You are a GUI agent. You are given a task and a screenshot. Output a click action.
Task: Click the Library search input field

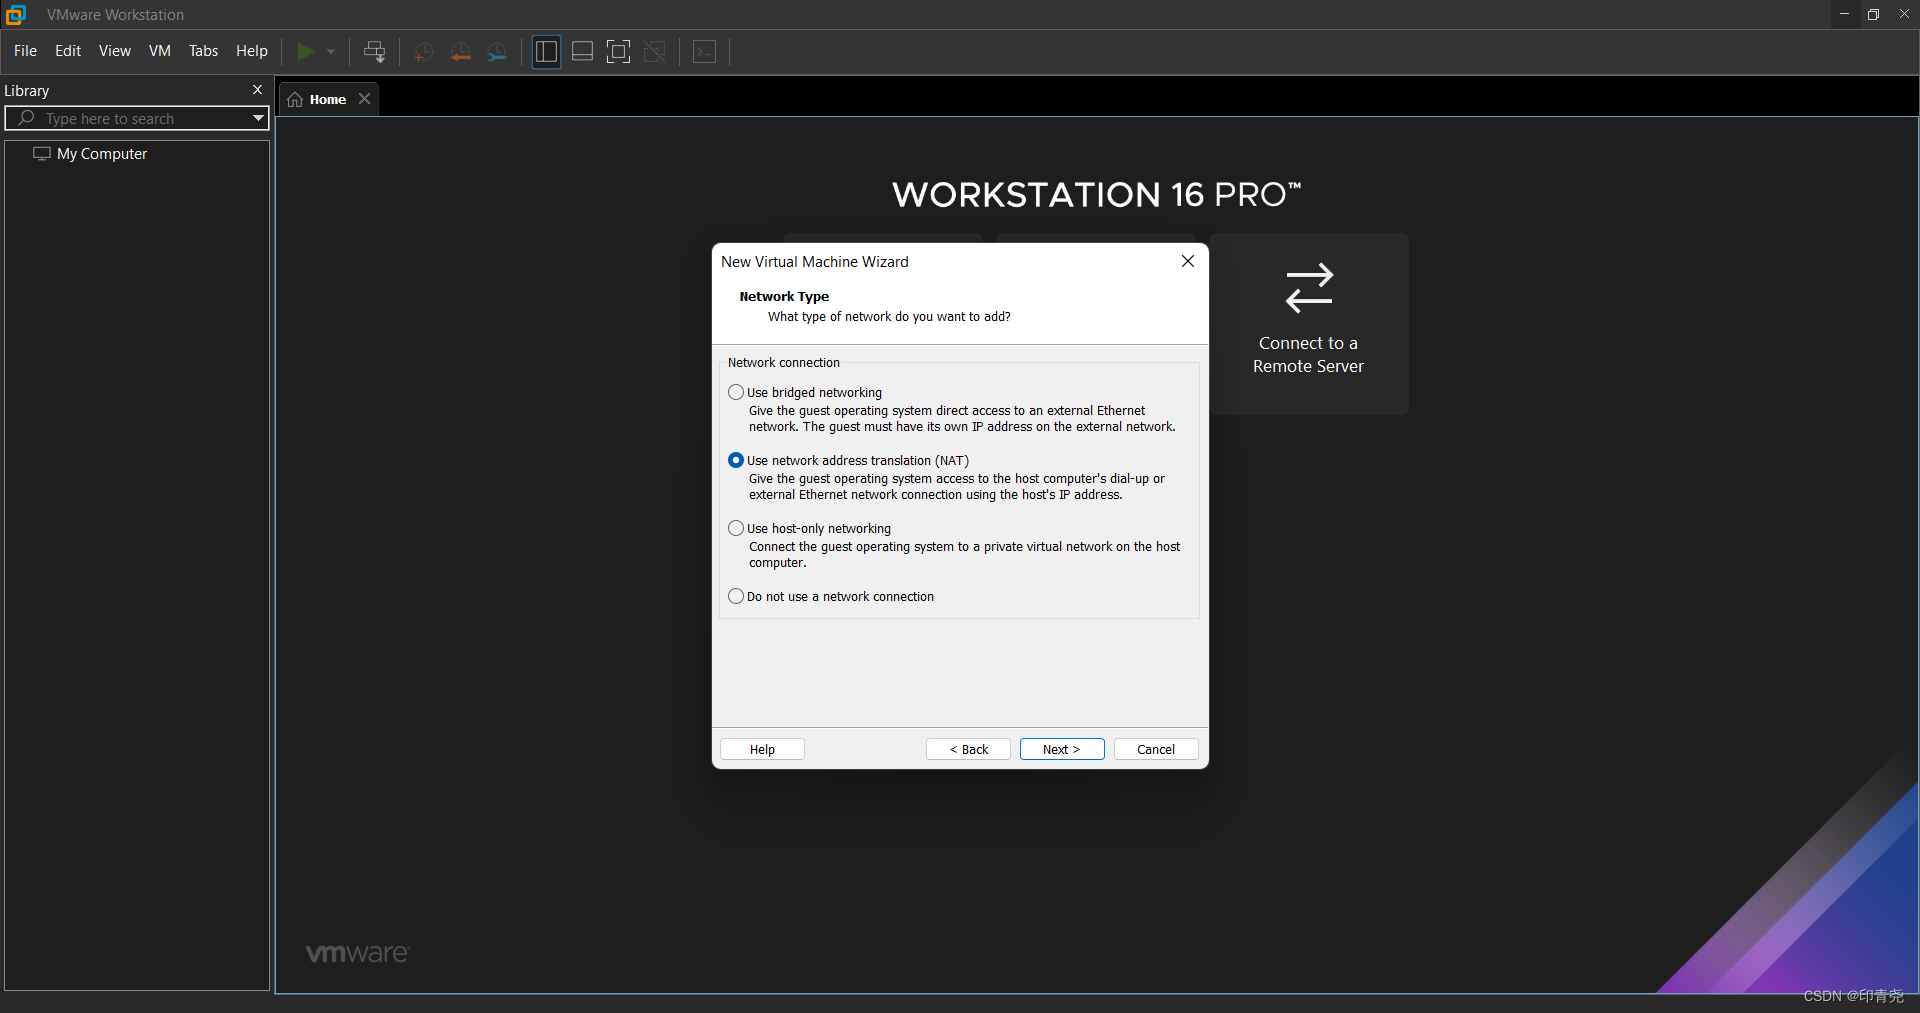[137, 118]
